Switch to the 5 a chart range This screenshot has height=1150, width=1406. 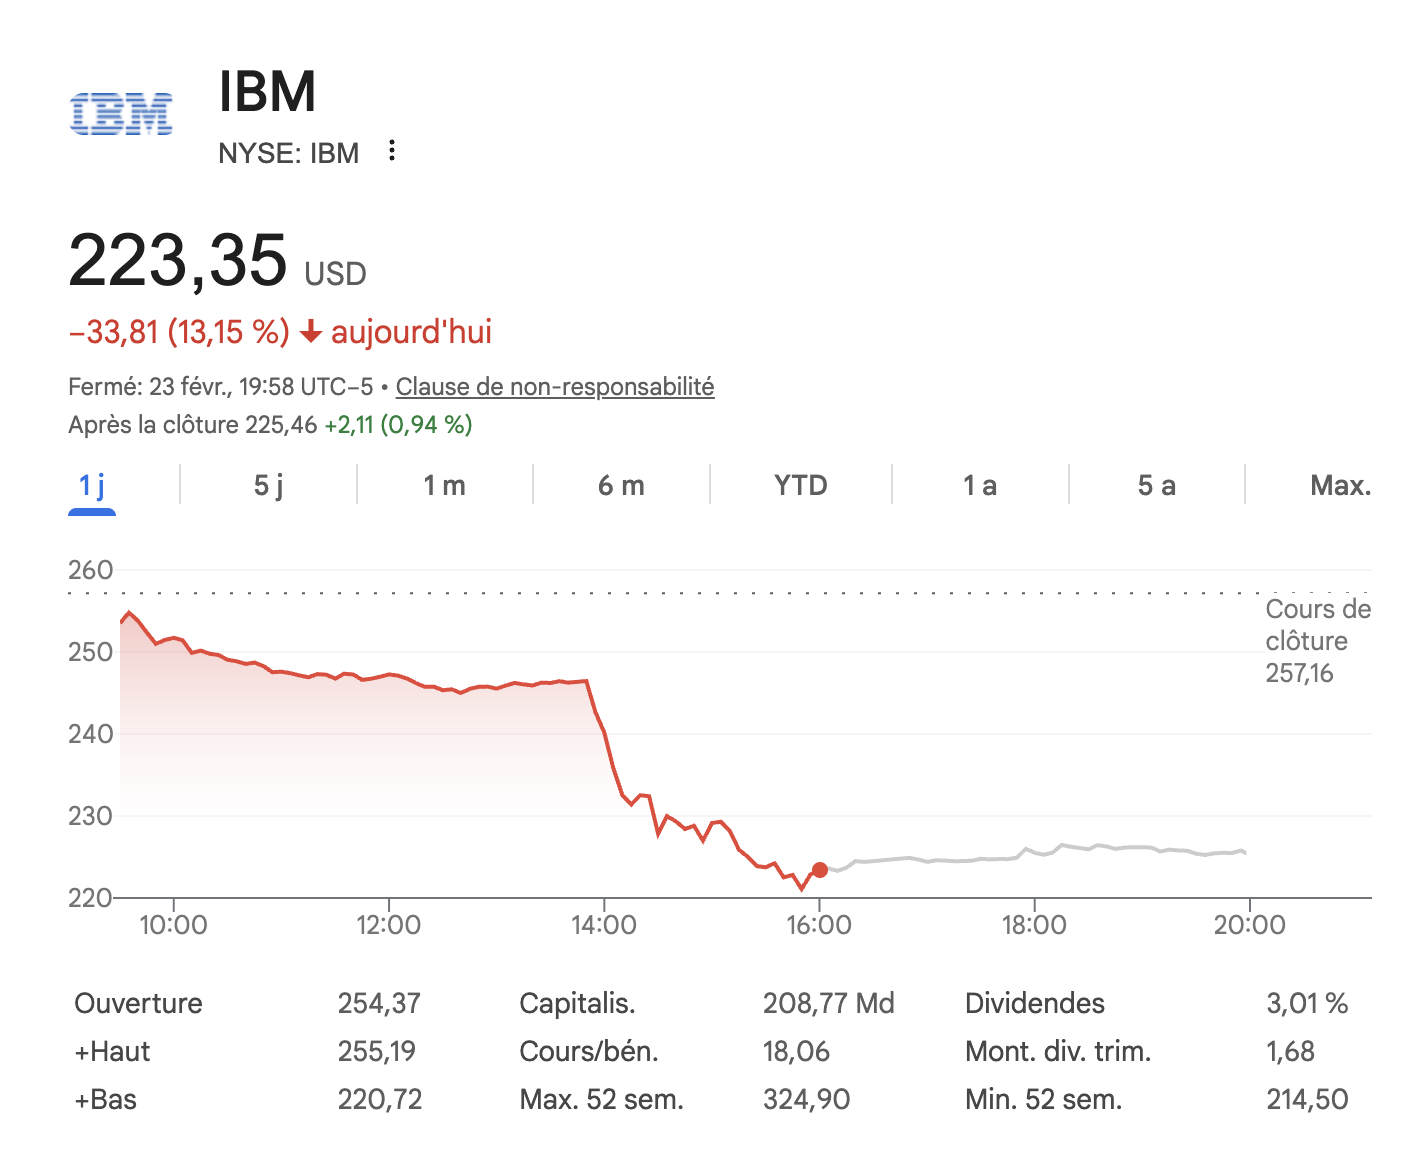1156,486
